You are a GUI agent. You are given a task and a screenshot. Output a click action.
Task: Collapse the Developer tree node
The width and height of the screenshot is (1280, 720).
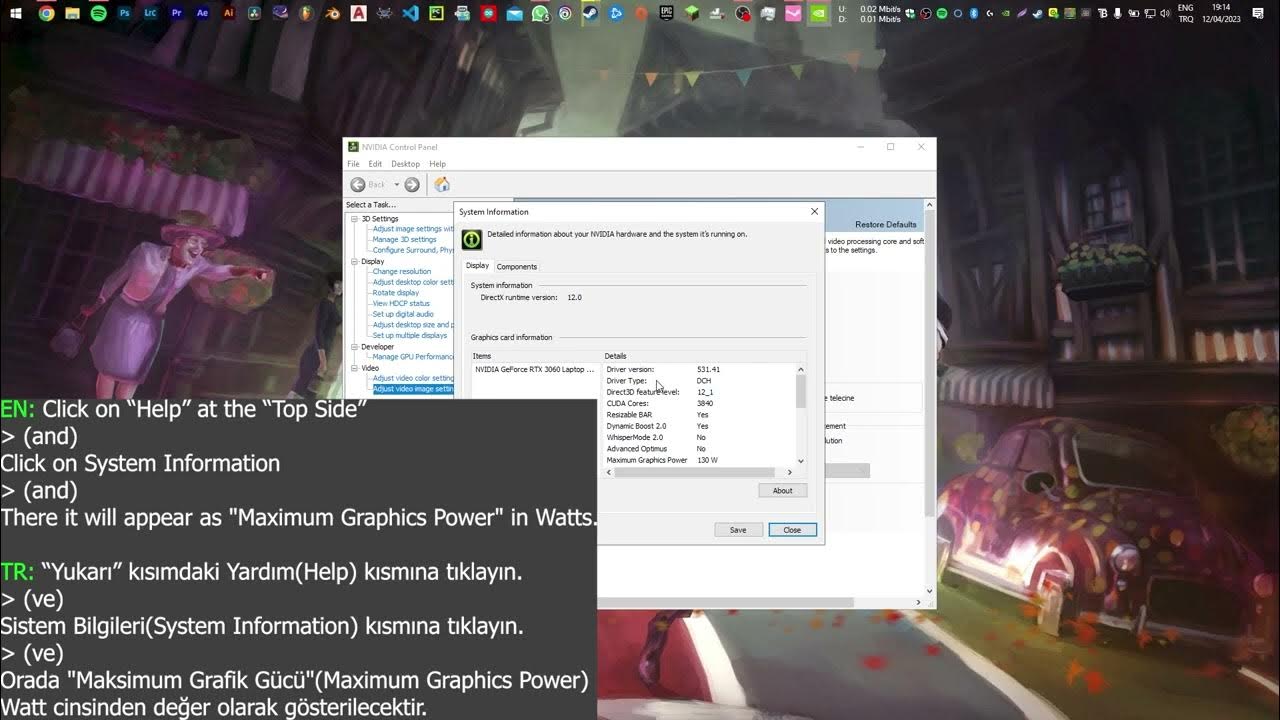[353, 346]
